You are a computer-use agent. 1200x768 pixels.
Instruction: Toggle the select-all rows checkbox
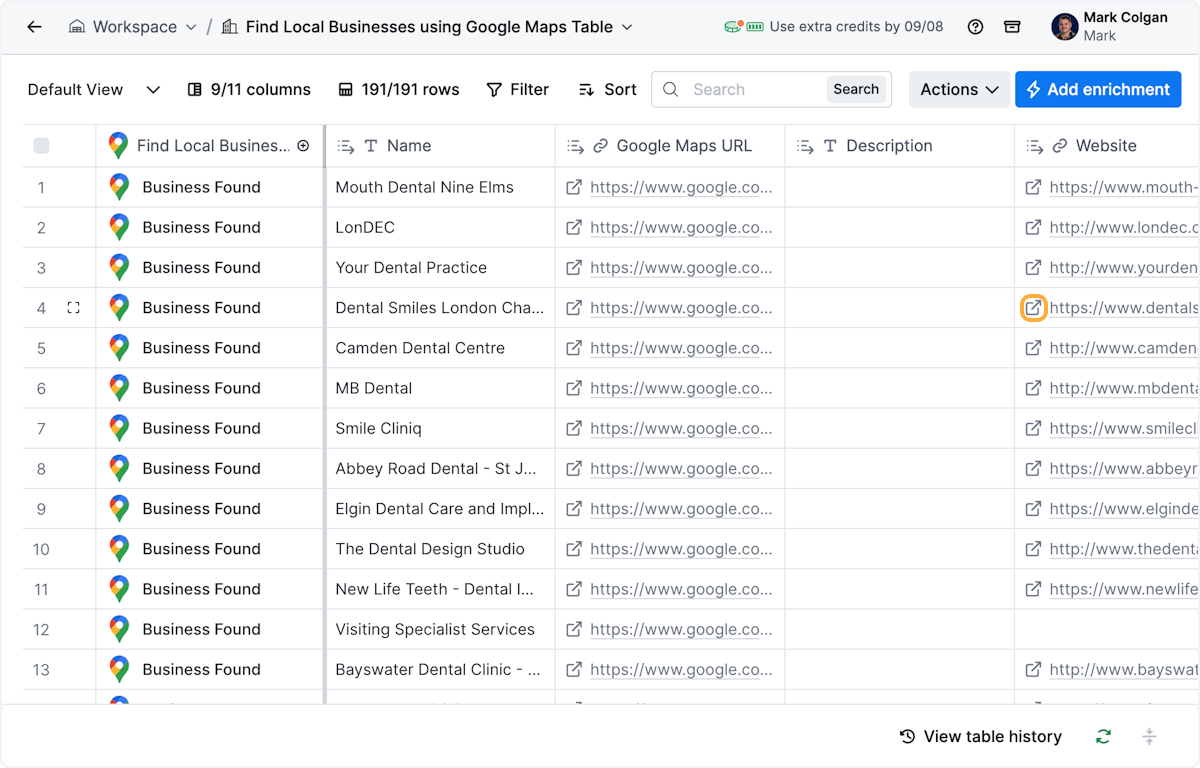(x=41, y=146)
